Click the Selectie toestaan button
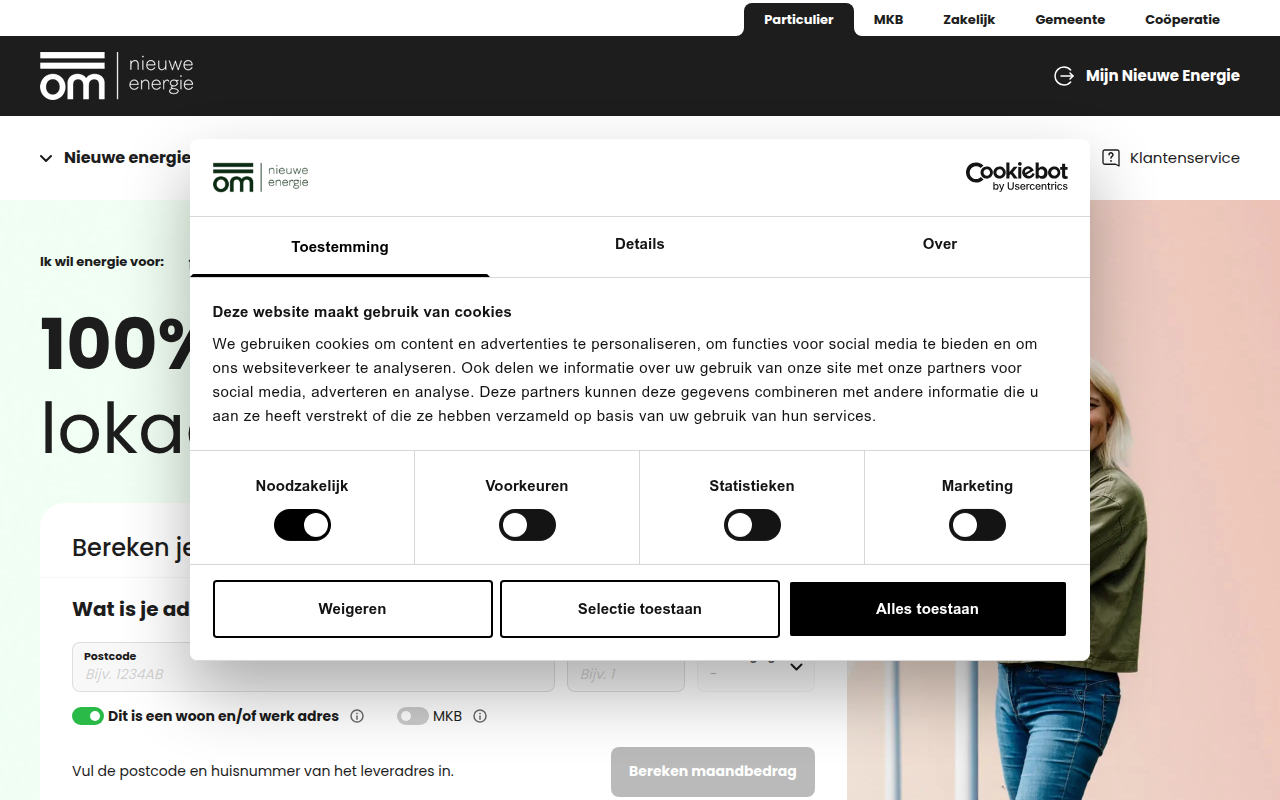This screenshot has width=1280, height=800. [640, 609]
